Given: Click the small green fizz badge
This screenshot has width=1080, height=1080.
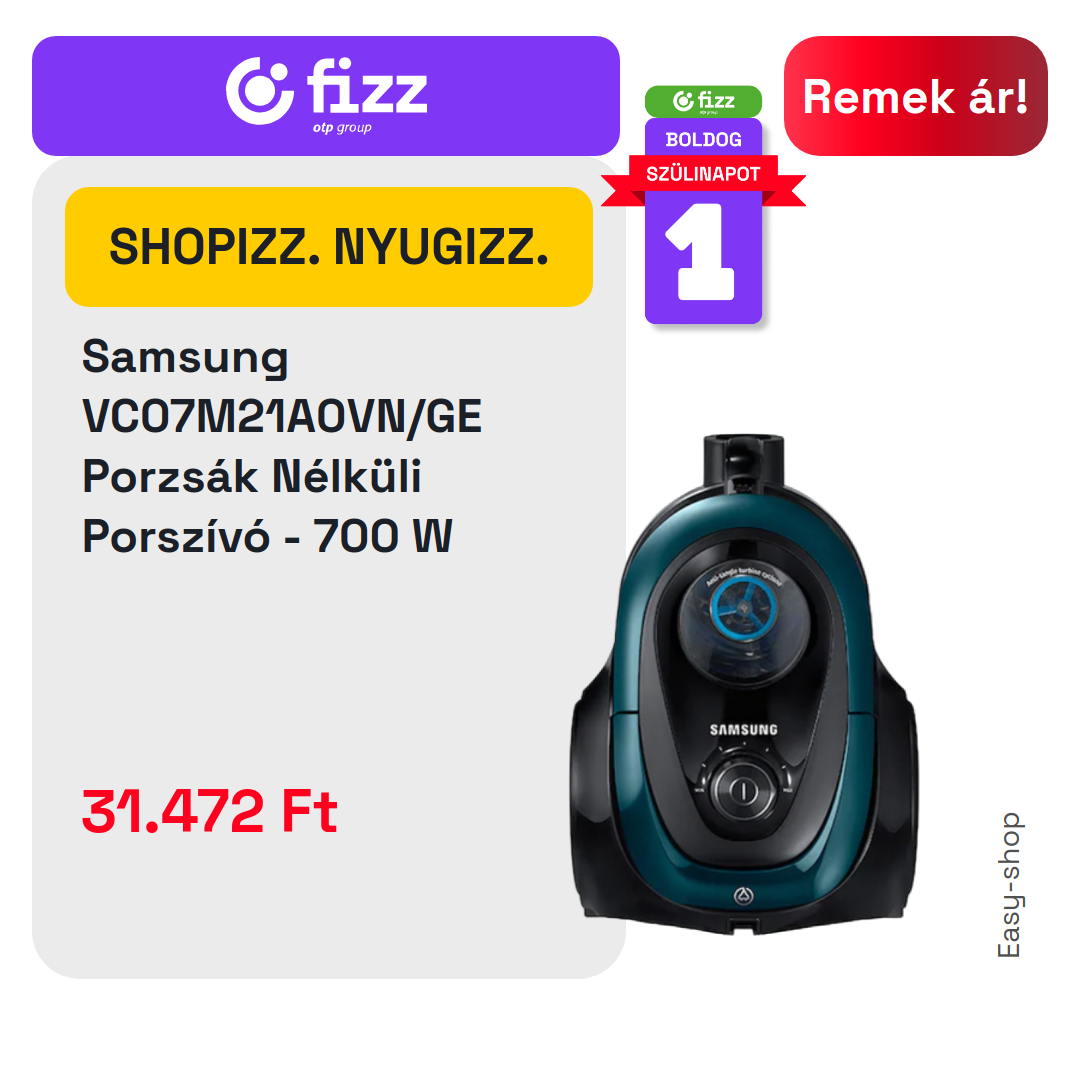Looking at the screenshot, I should [703, 101].
